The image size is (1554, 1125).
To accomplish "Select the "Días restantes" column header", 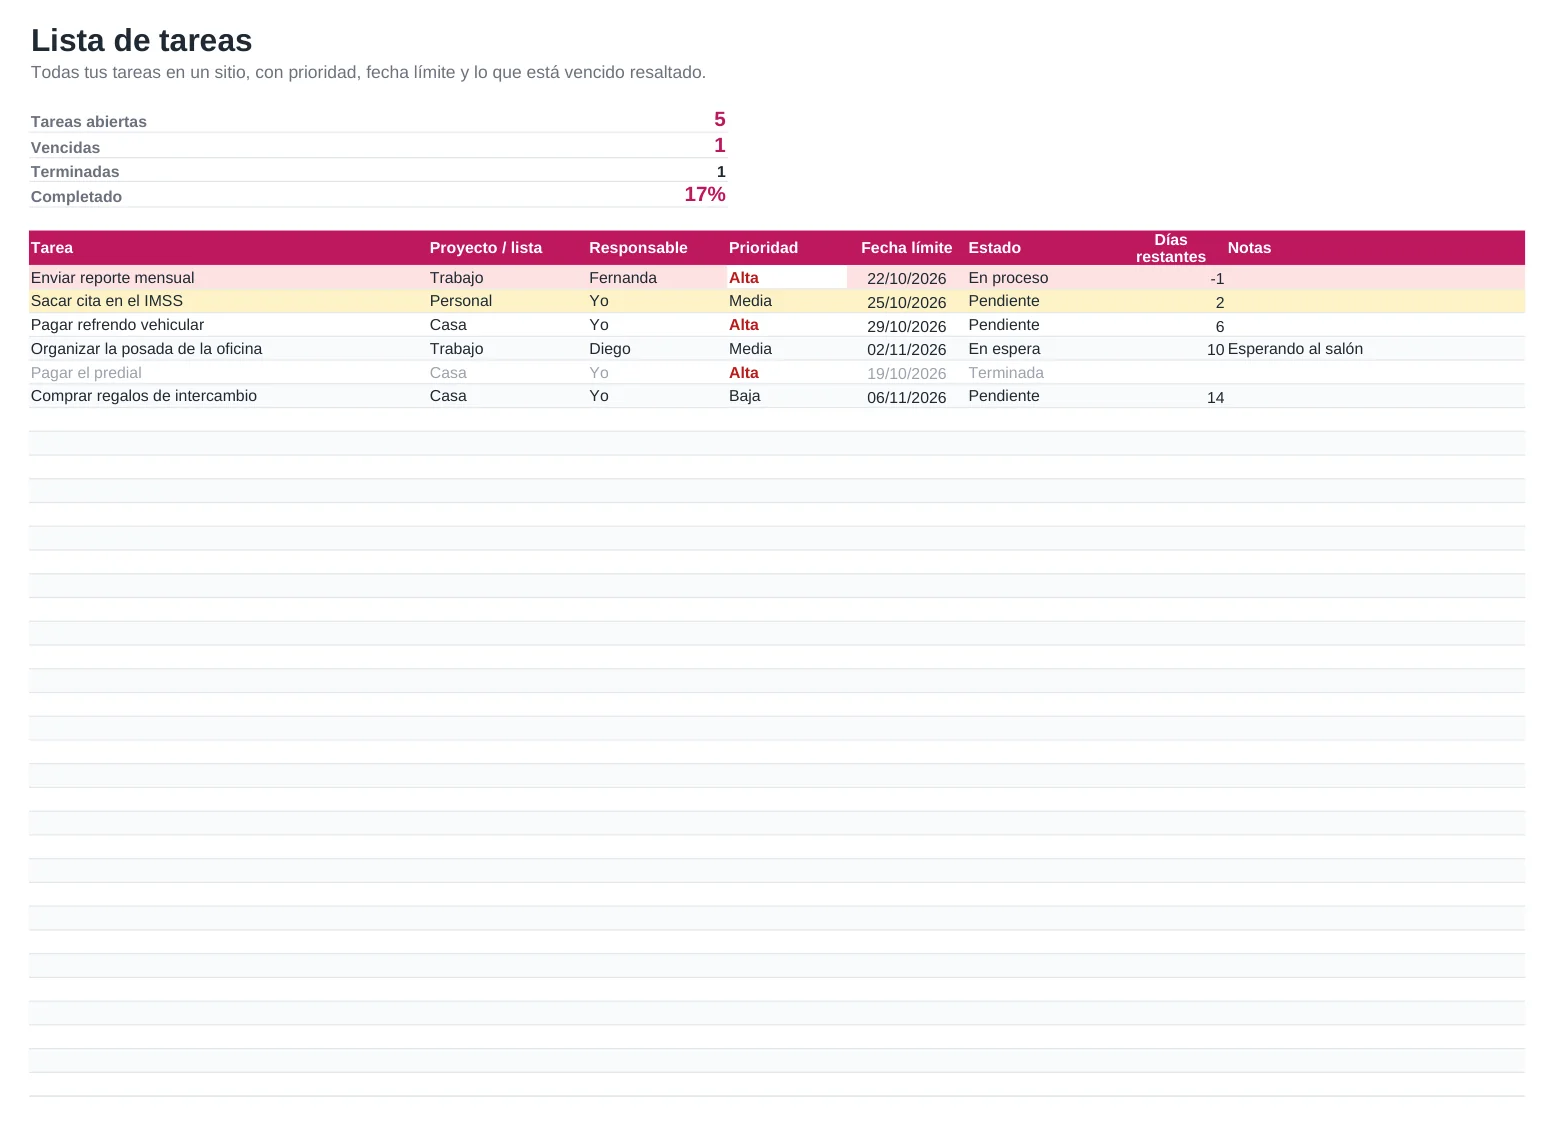I will 1171,248.
